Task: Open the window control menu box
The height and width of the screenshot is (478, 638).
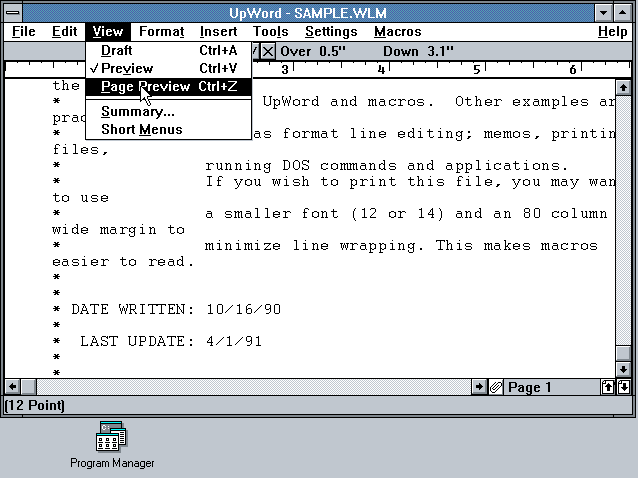Action: pyautogui.click(x=13, y=13)
